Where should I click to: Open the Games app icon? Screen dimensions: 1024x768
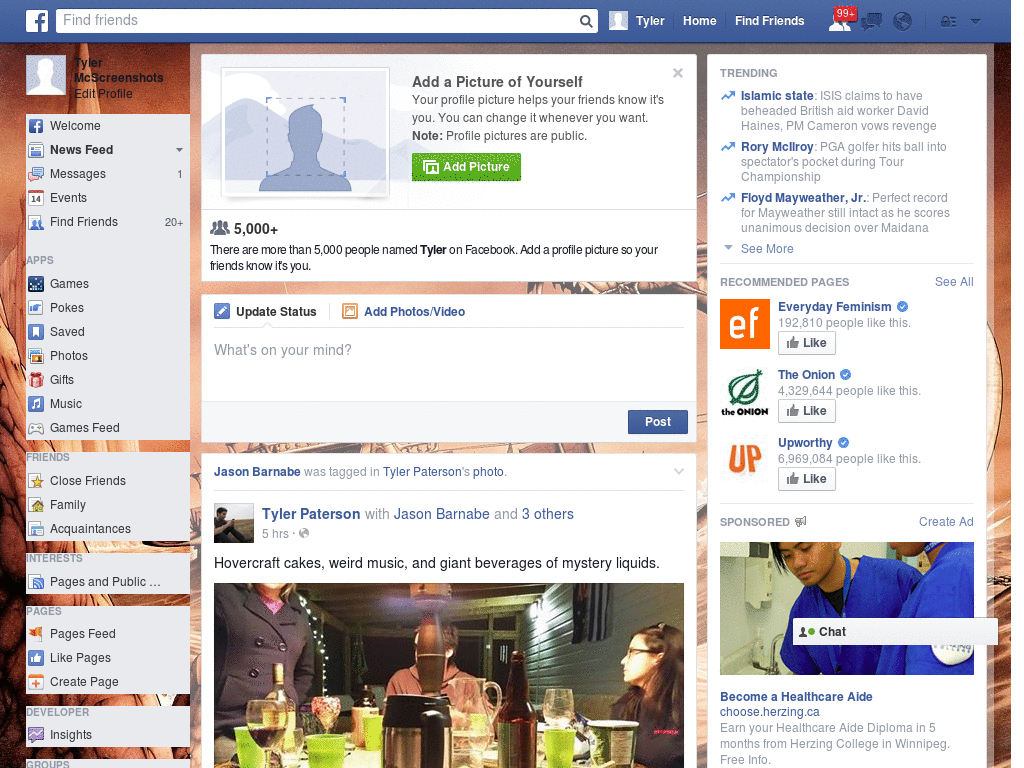click(x=36, y=284)
